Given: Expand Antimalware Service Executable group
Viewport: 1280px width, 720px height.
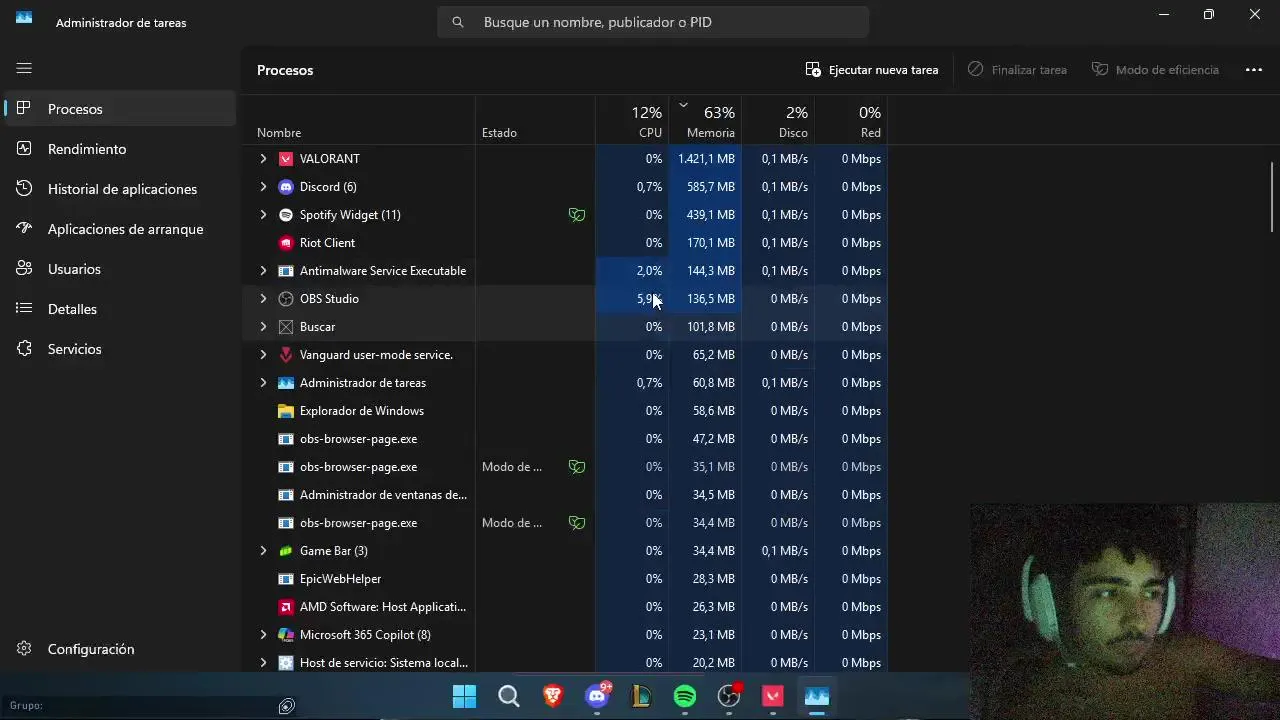Looking at the screenshot, I should [x=263, y=271].
